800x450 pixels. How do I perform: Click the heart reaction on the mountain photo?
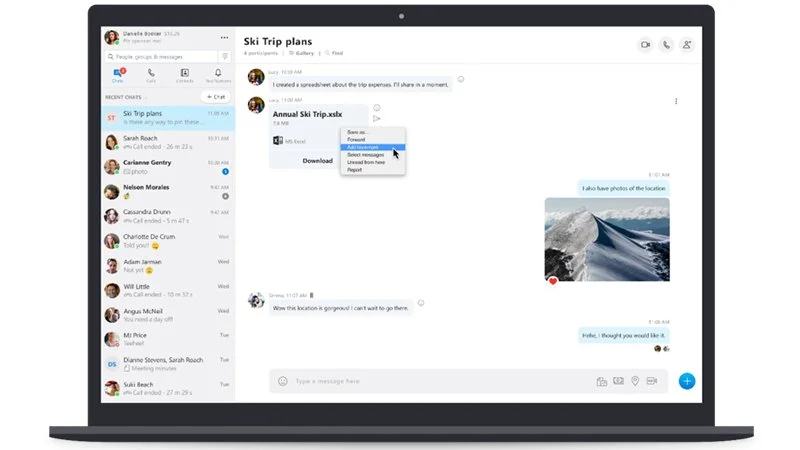coord(553,281)
